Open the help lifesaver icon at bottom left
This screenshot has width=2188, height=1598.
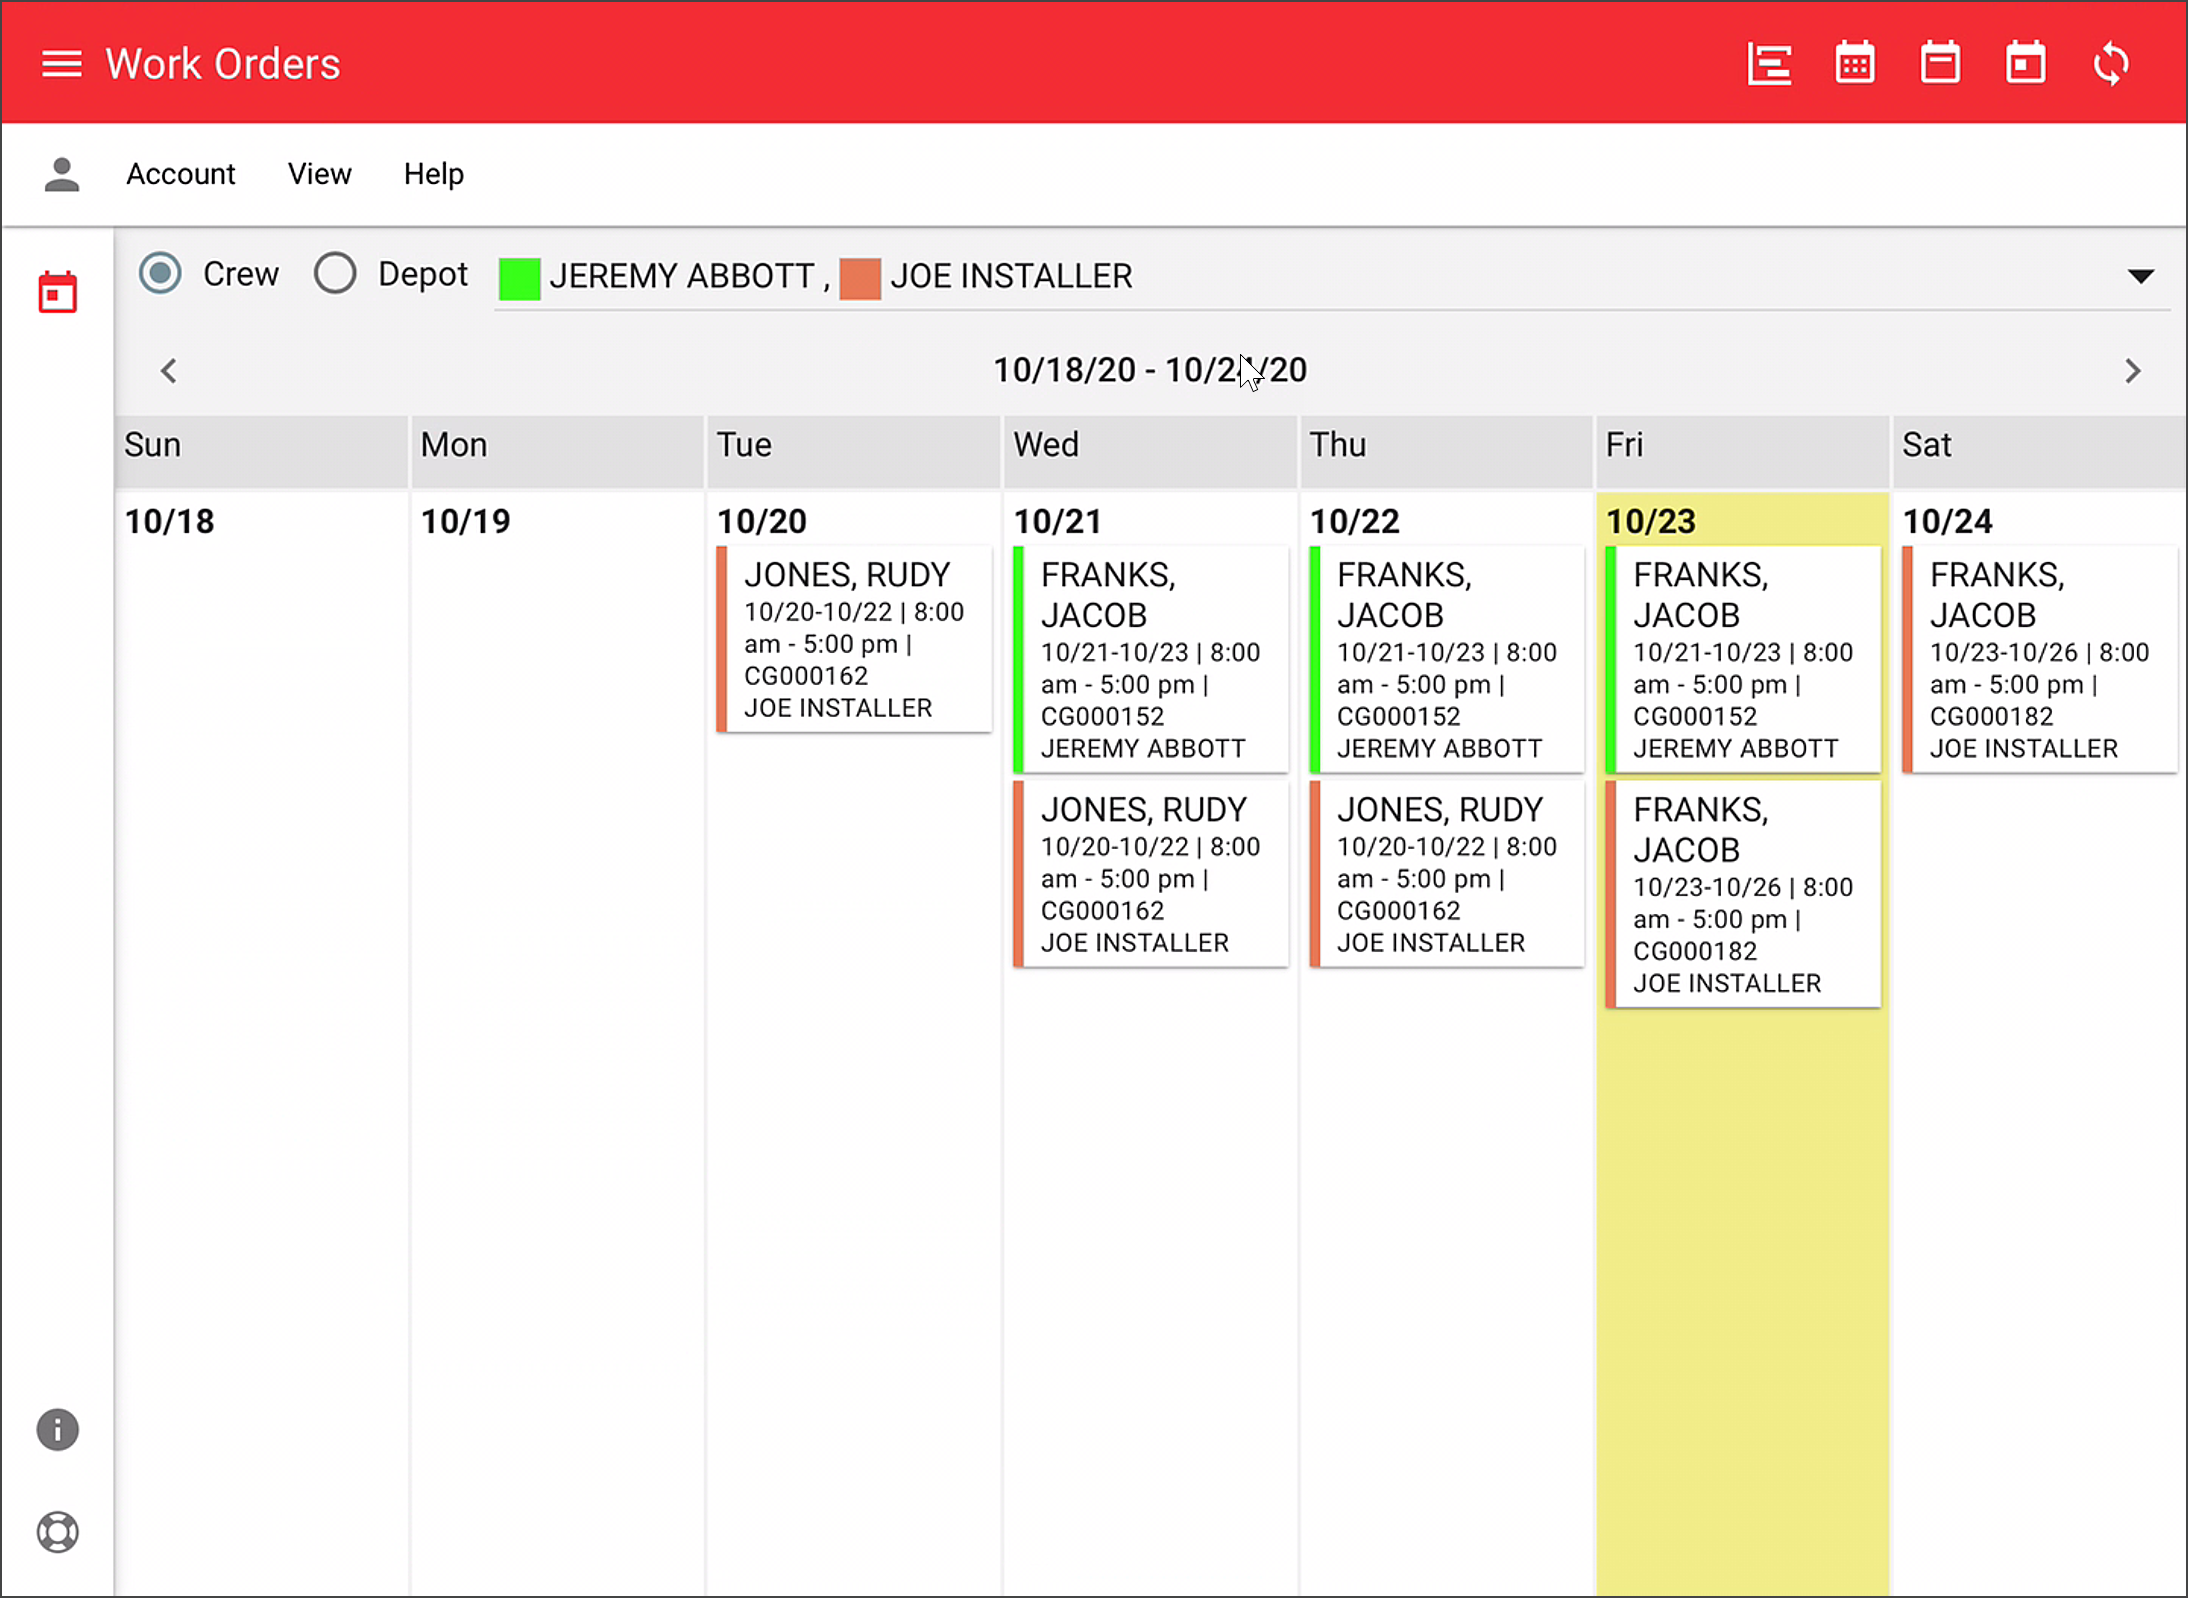click(57, 1532)
